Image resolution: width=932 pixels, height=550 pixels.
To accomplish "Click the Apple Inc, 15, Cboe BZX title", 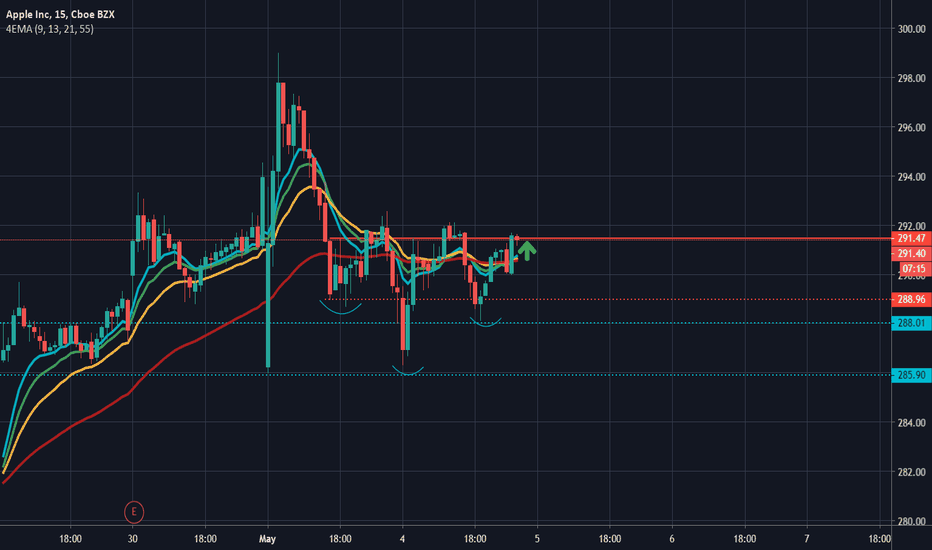I will (x=60, y=14).
